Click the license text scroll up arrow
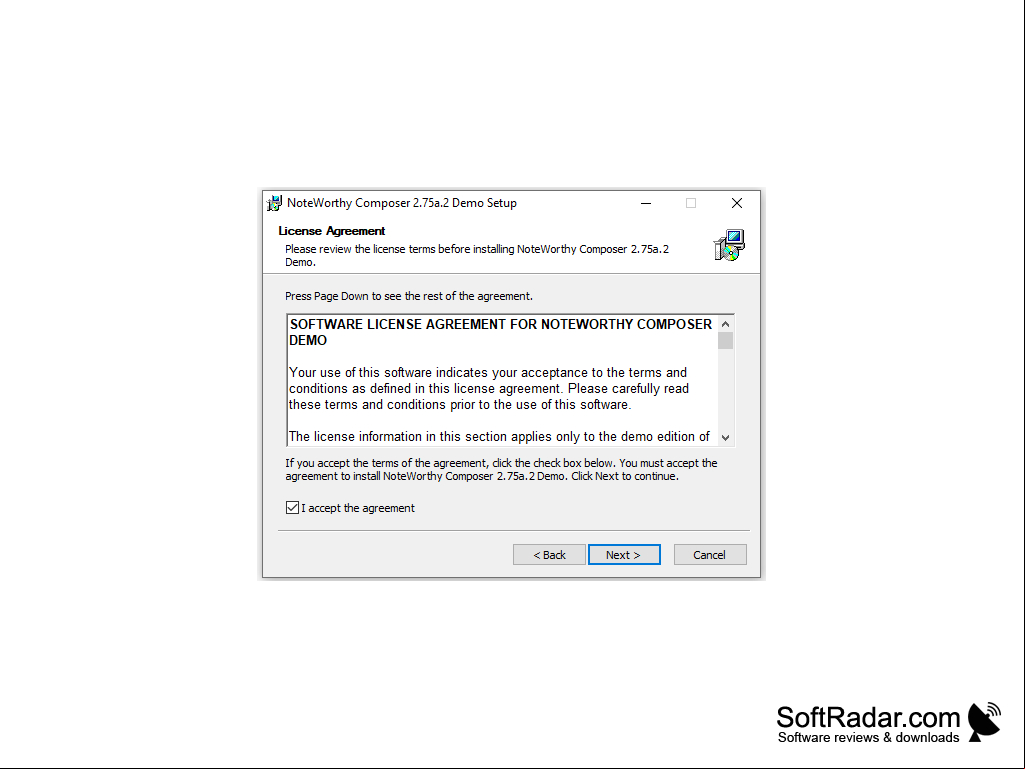1025x769 pixels. click(x=726, y=324)
